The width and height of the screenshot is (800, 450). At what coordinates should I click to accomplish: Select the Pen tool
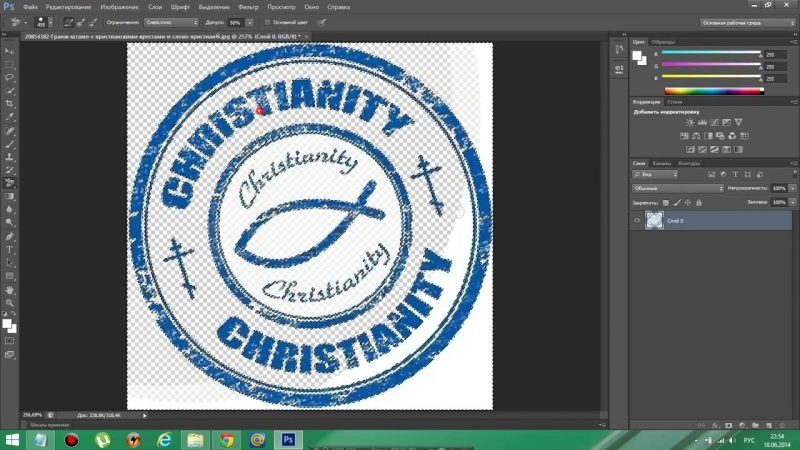[10, 237]
